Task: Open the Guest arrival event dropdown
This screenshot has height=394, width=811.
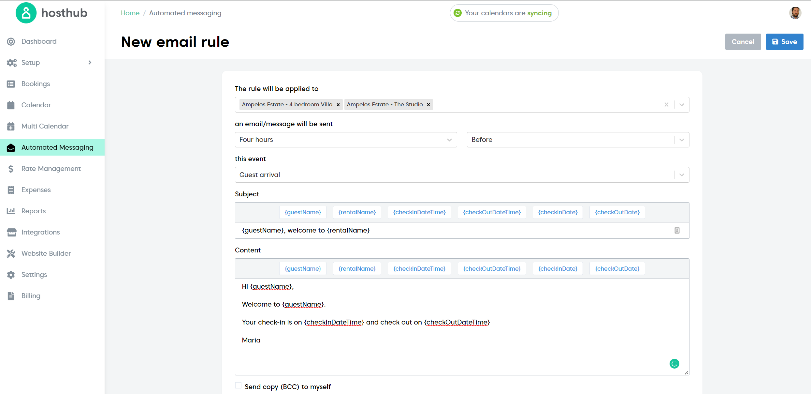Action: pos(462,175)
